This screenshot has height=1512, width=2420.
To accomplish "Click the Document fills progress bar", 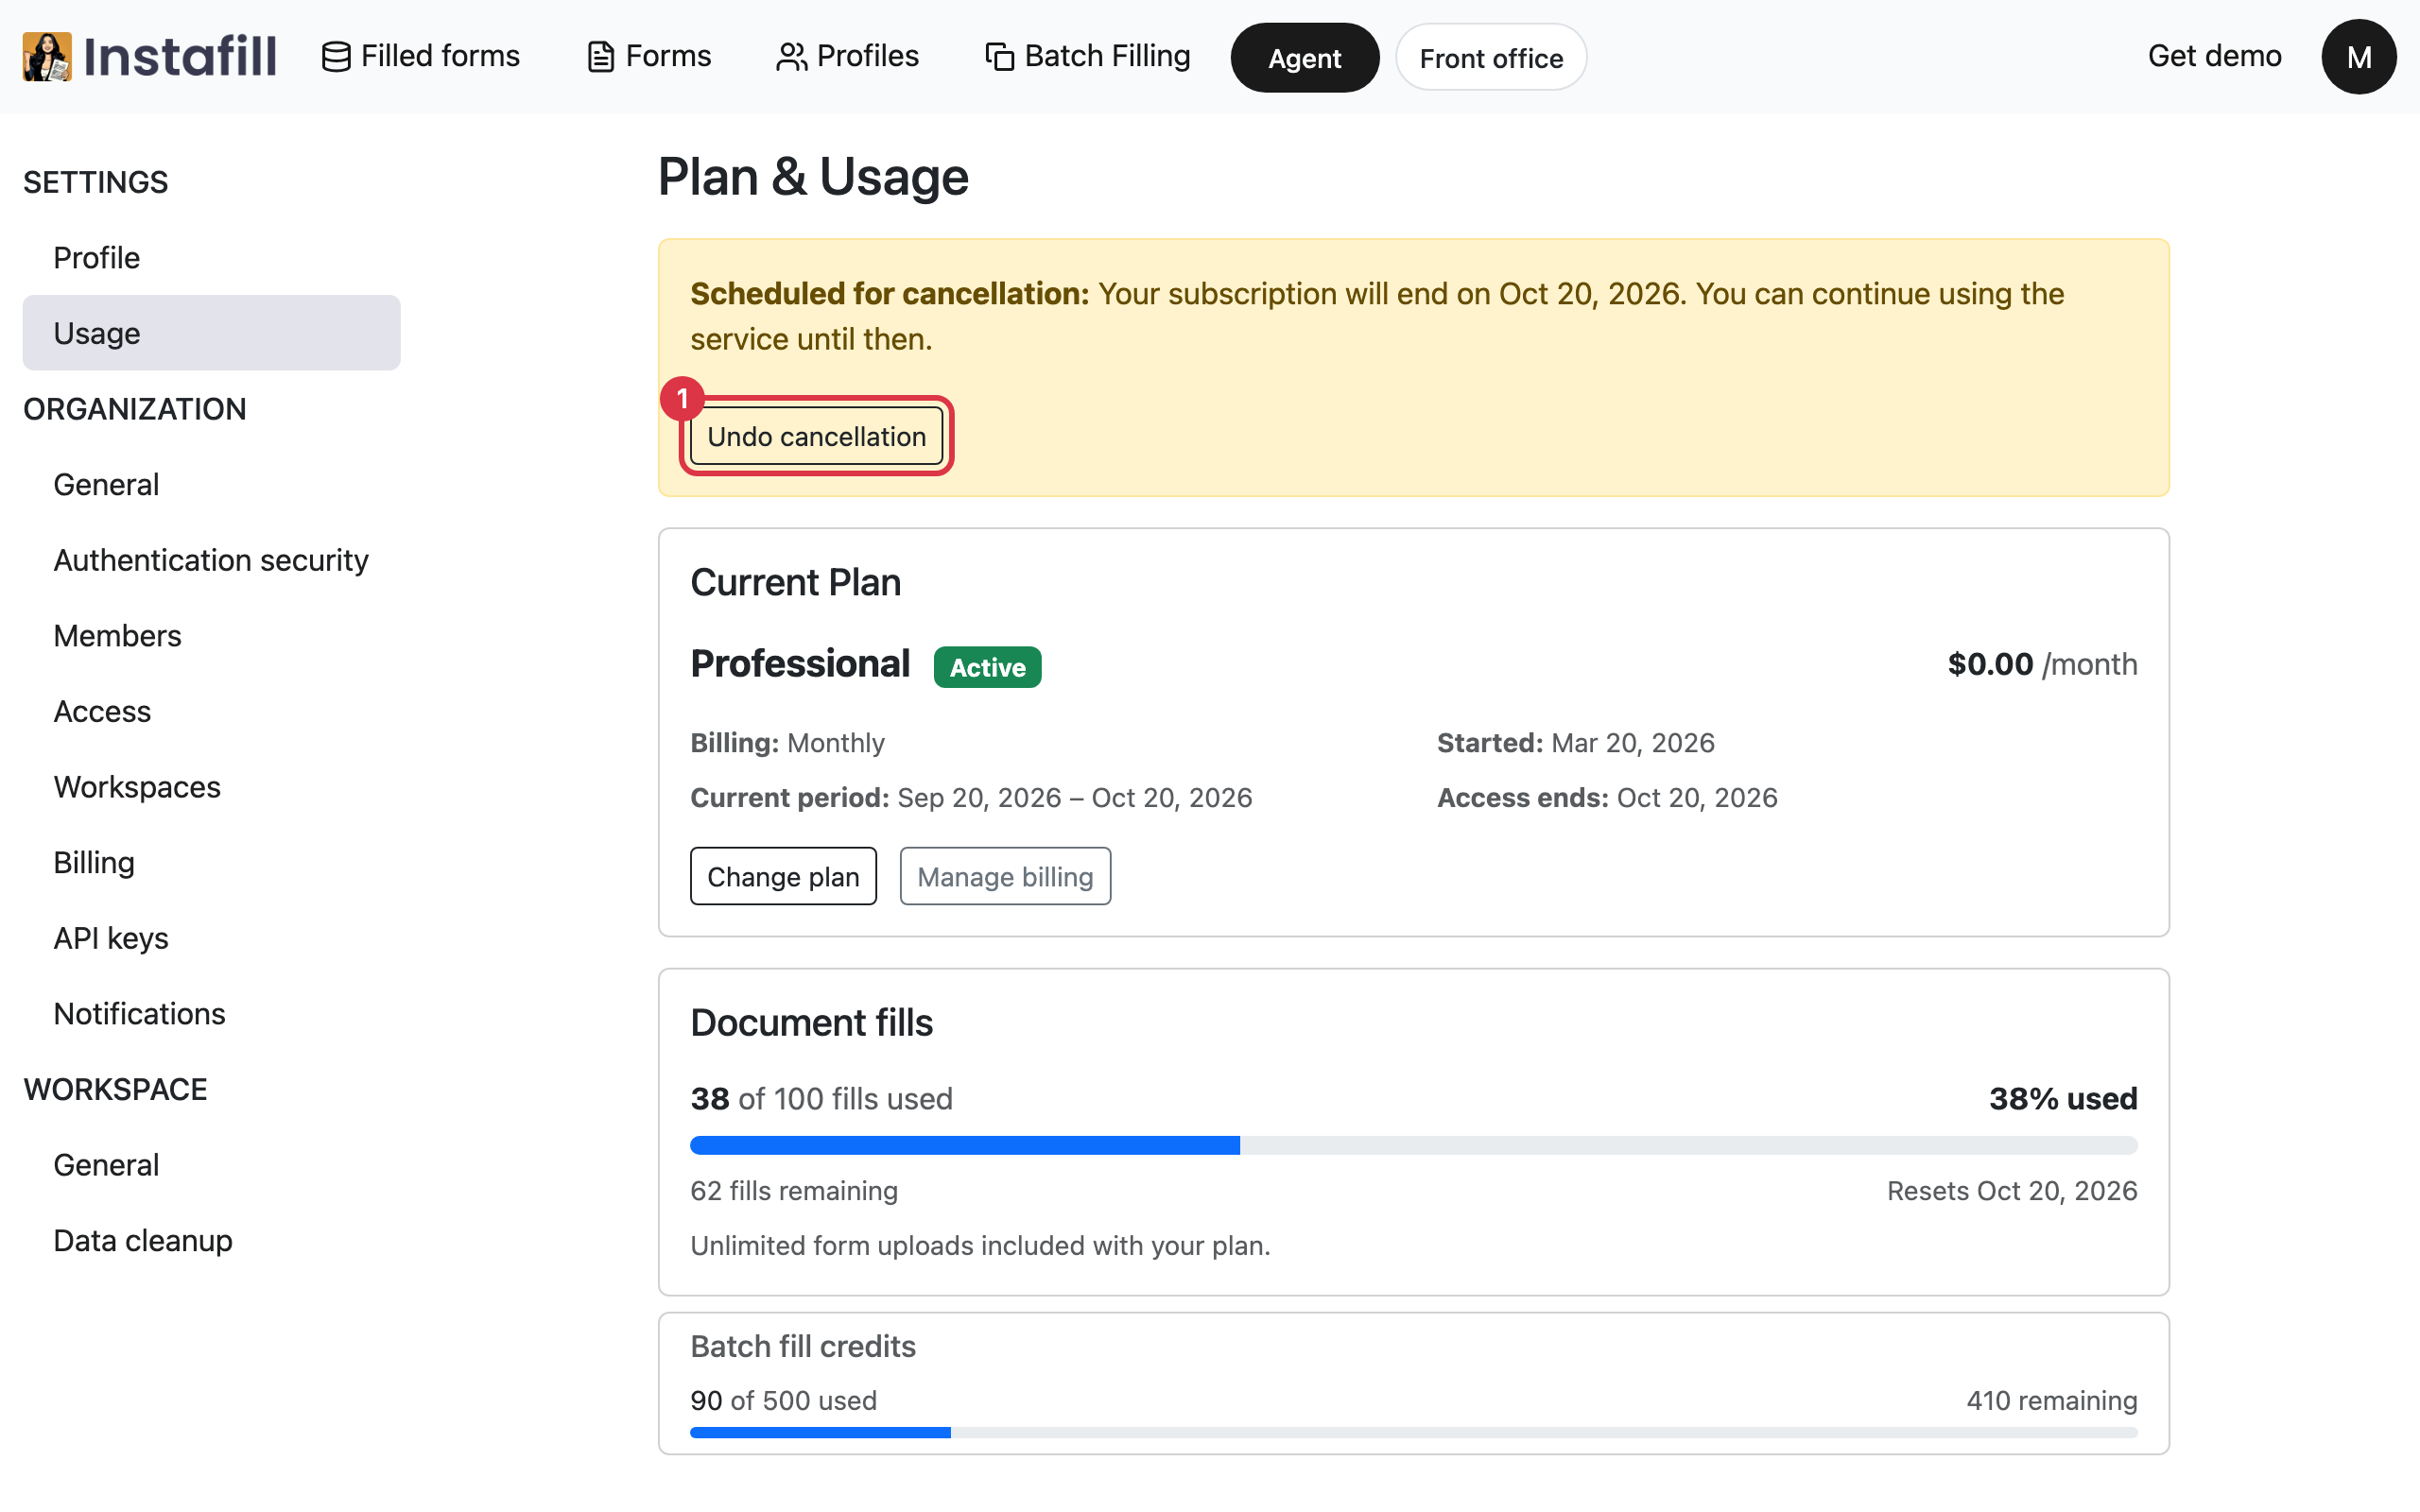I will coord(1413,1145).
